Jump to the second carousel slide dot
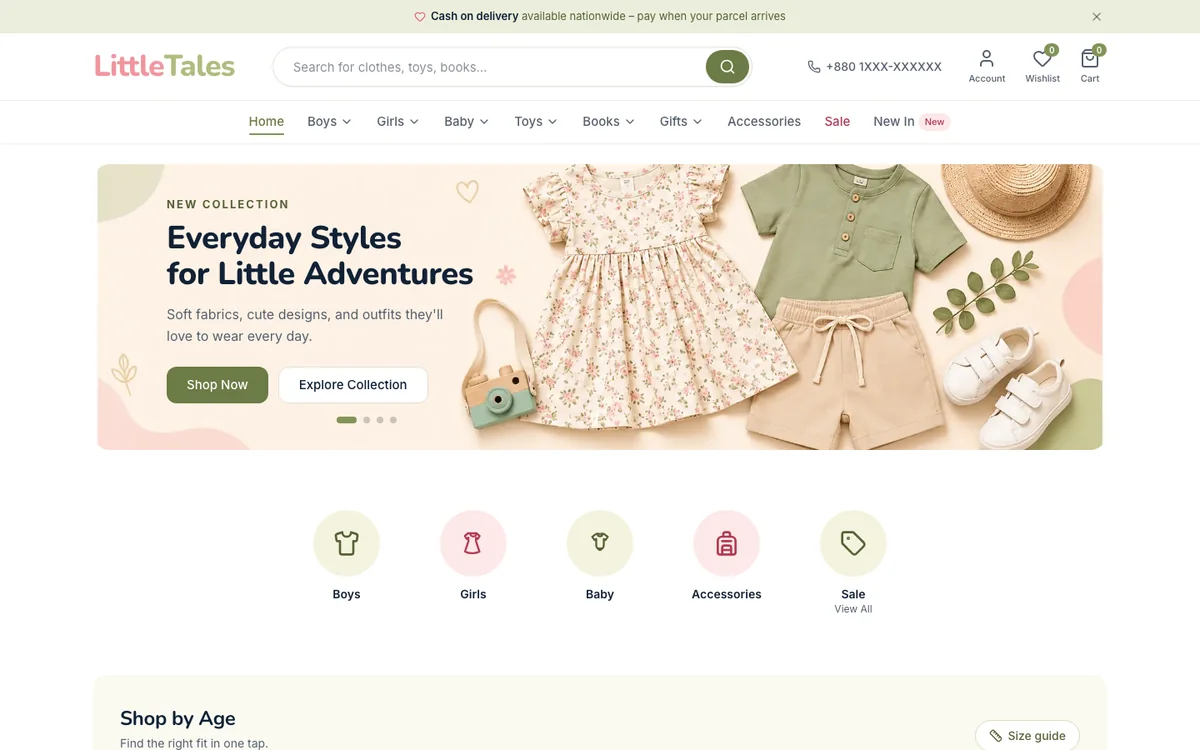Image resolution: width=1200 pixels, height=750 pixels. [x=367, y=420]
